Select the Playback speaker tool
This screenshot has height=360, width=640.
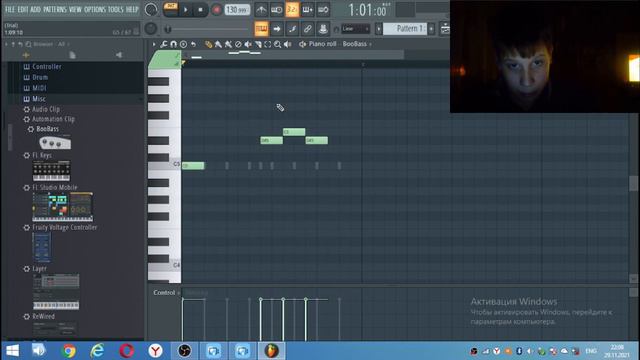(288, 44)
